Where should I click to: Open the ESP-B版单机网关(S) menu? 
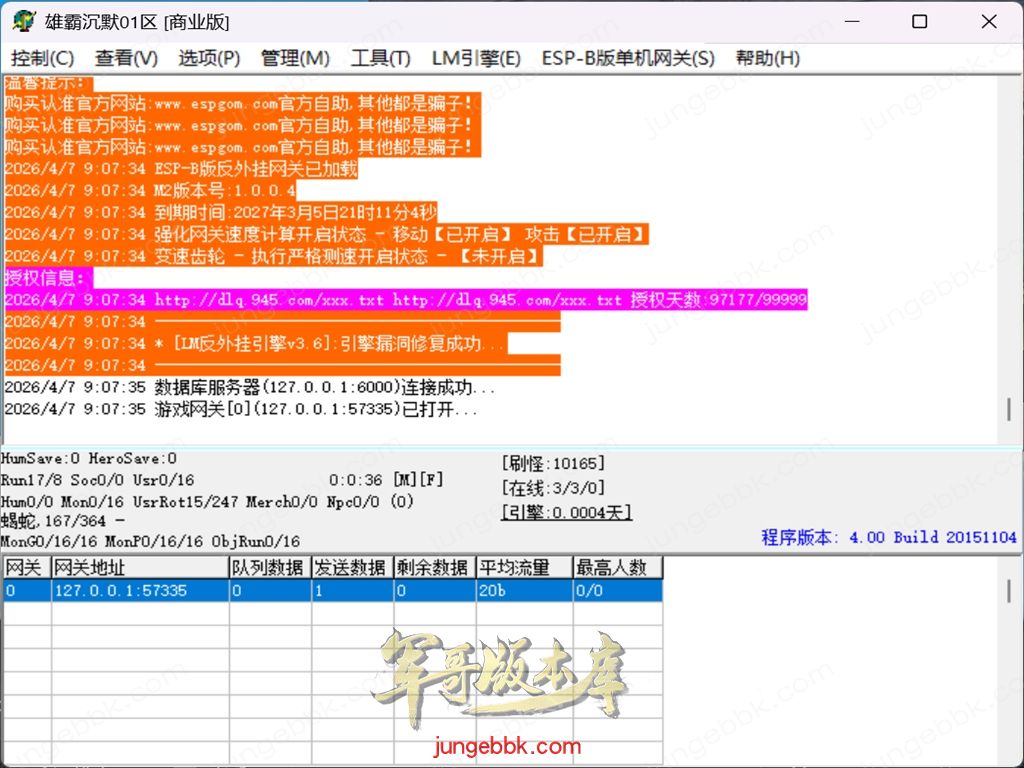628,58
